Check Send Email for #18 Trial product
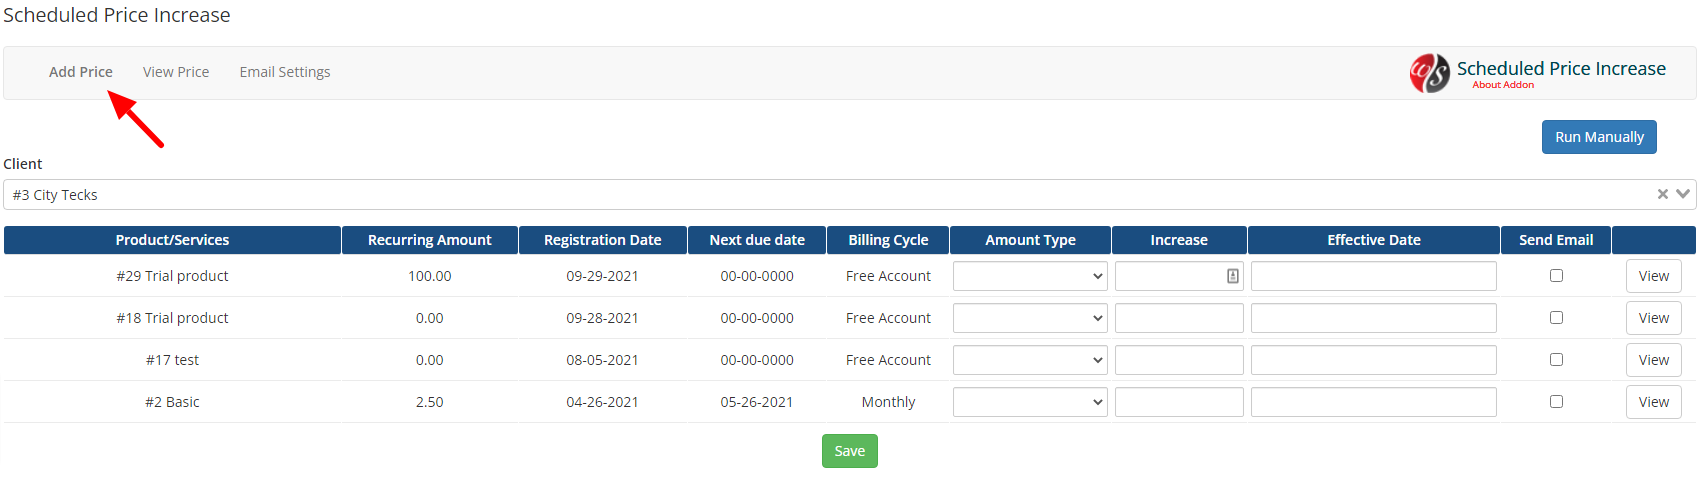 pos(1556,318)
